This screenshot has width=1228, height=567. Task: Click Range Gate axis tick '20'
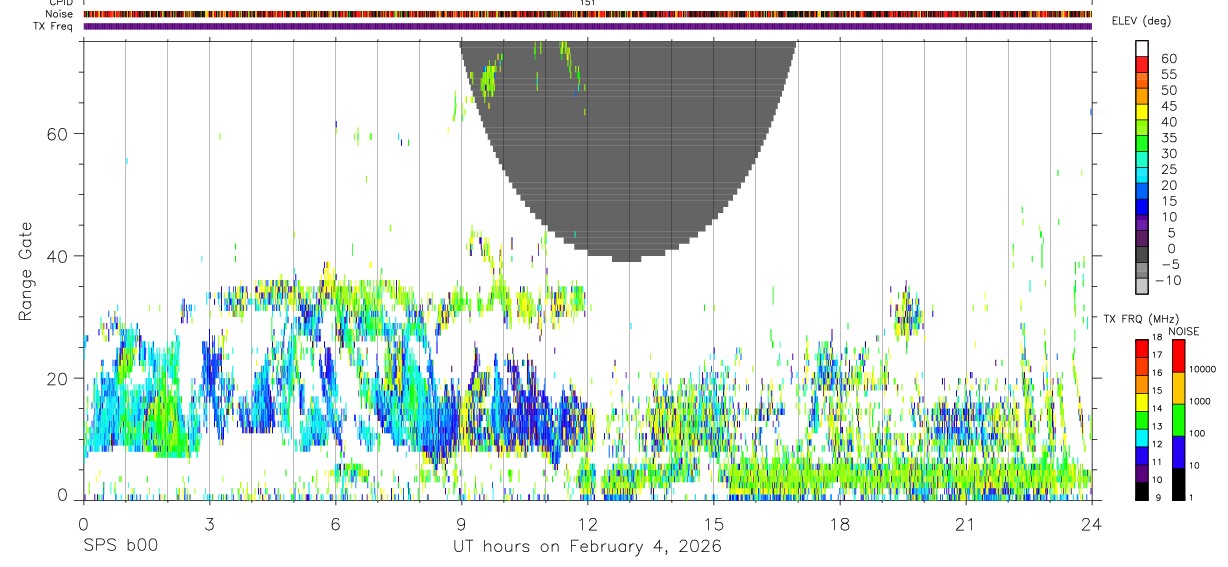(x=59, y=378)
